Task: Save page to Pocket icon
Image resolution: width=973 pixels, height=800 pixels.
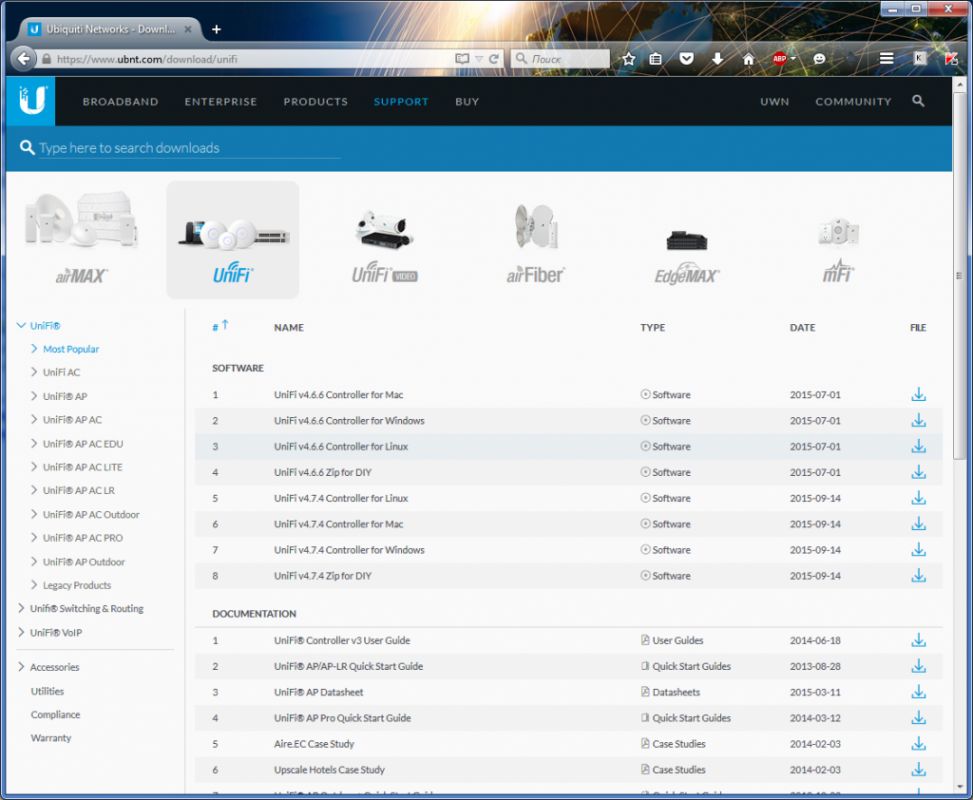Action: pyautogui.click(x=686, y=59)
